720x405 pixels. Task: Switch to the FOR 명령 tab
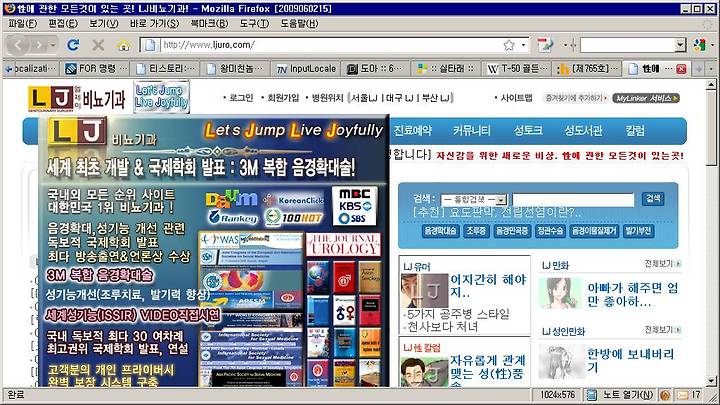tap(96, 69)
